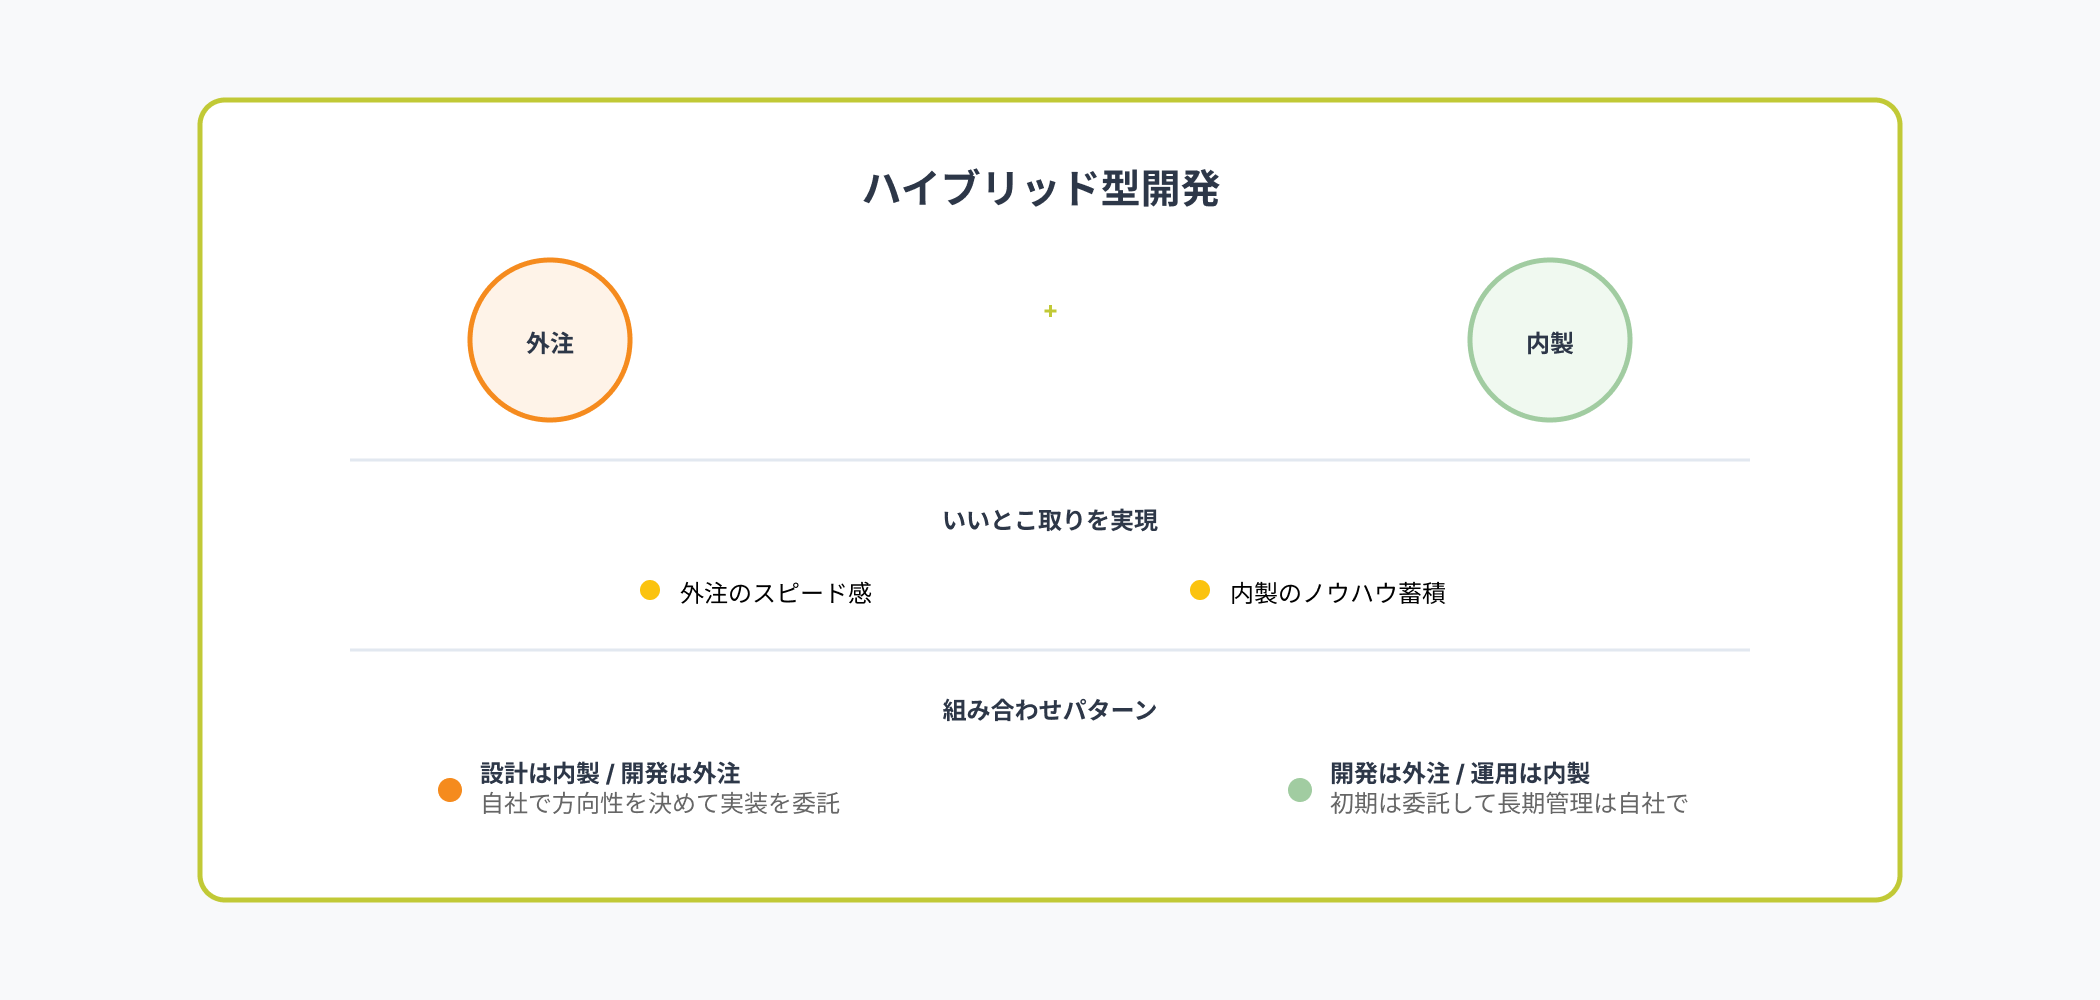Click the yellow dot beside 内製のノウハウ蓄積

click(x=1200, y=590)
